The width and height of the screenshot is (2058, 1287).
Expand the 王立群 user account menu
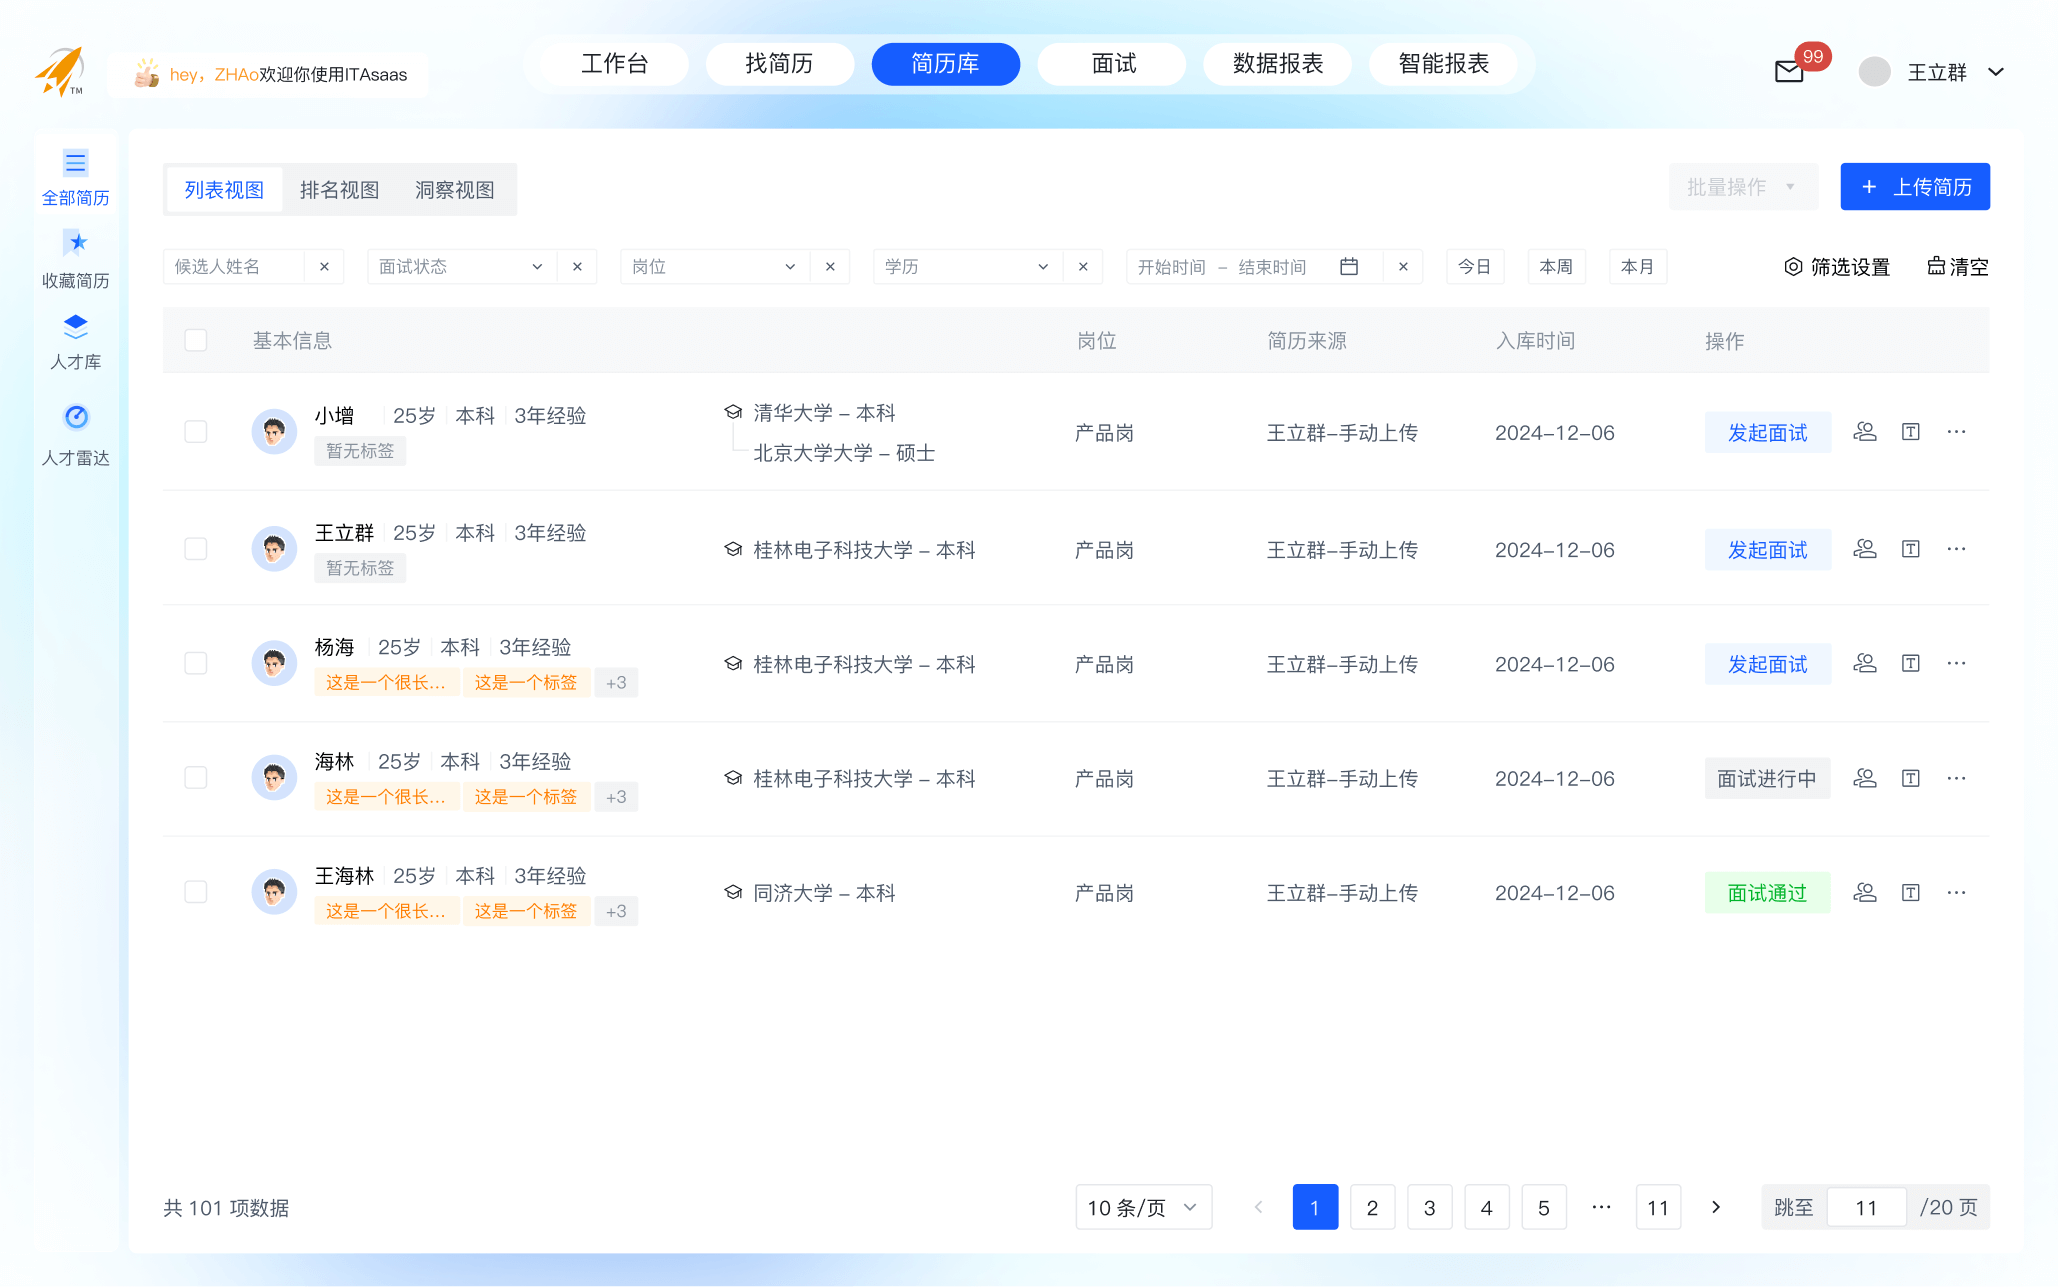pyautogui.click(x=1995, y=72)
